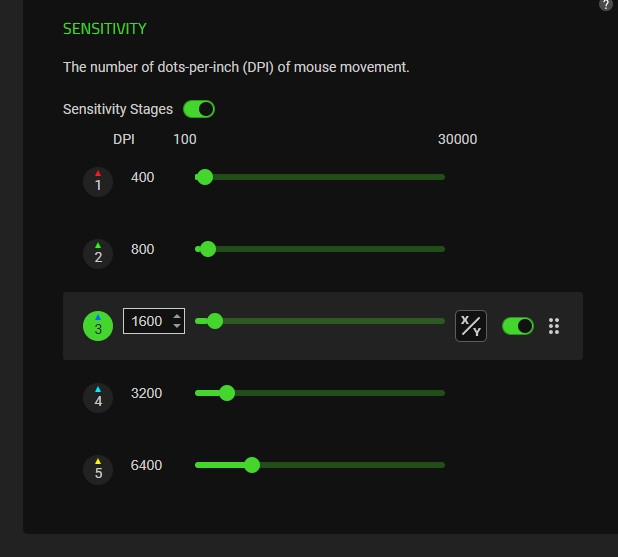Click the active stage 3 green circle

[x=98, y=326]
